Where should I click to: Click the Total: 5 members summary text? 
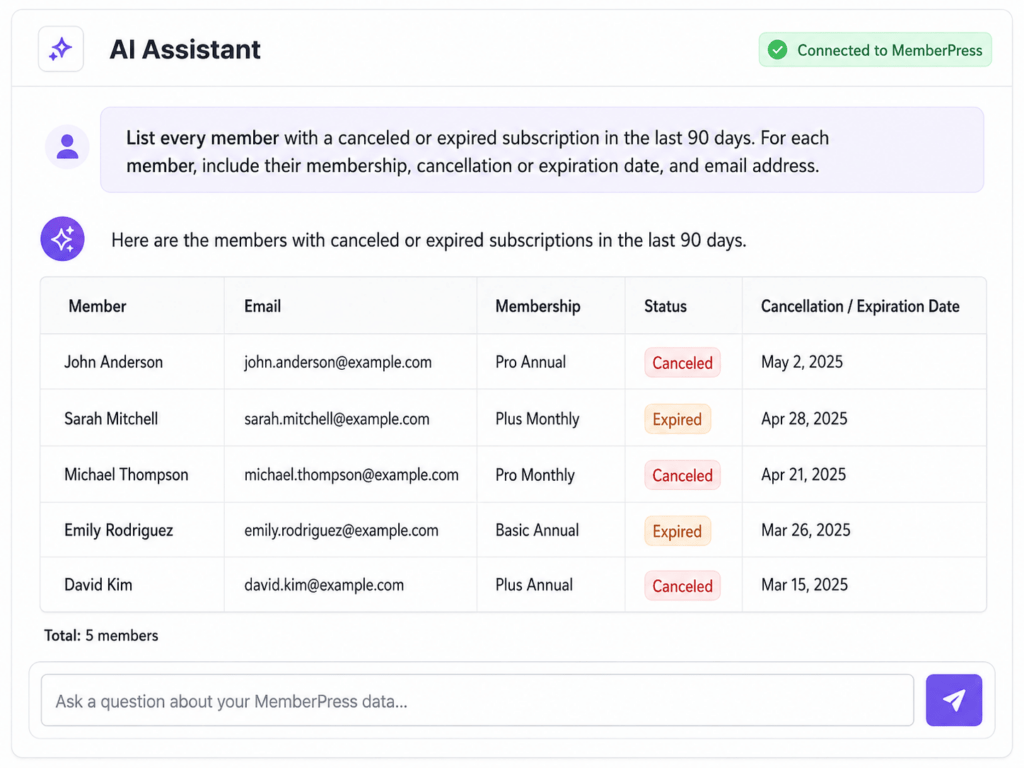[x=101, y=635]
